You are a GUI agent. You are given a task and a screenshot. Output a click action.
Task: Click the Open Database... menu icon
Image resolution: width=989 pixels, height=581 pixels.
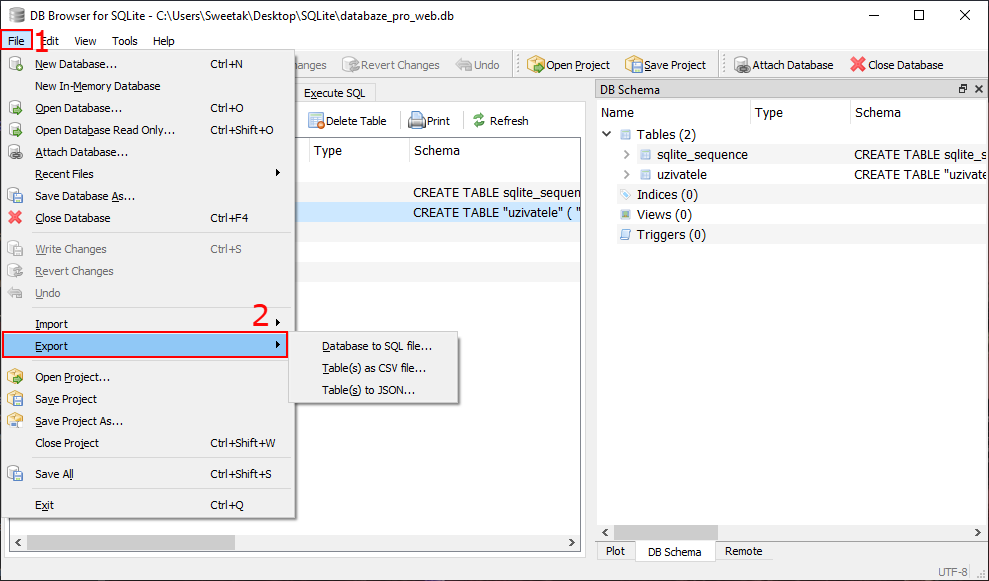(x=15, y=108)
